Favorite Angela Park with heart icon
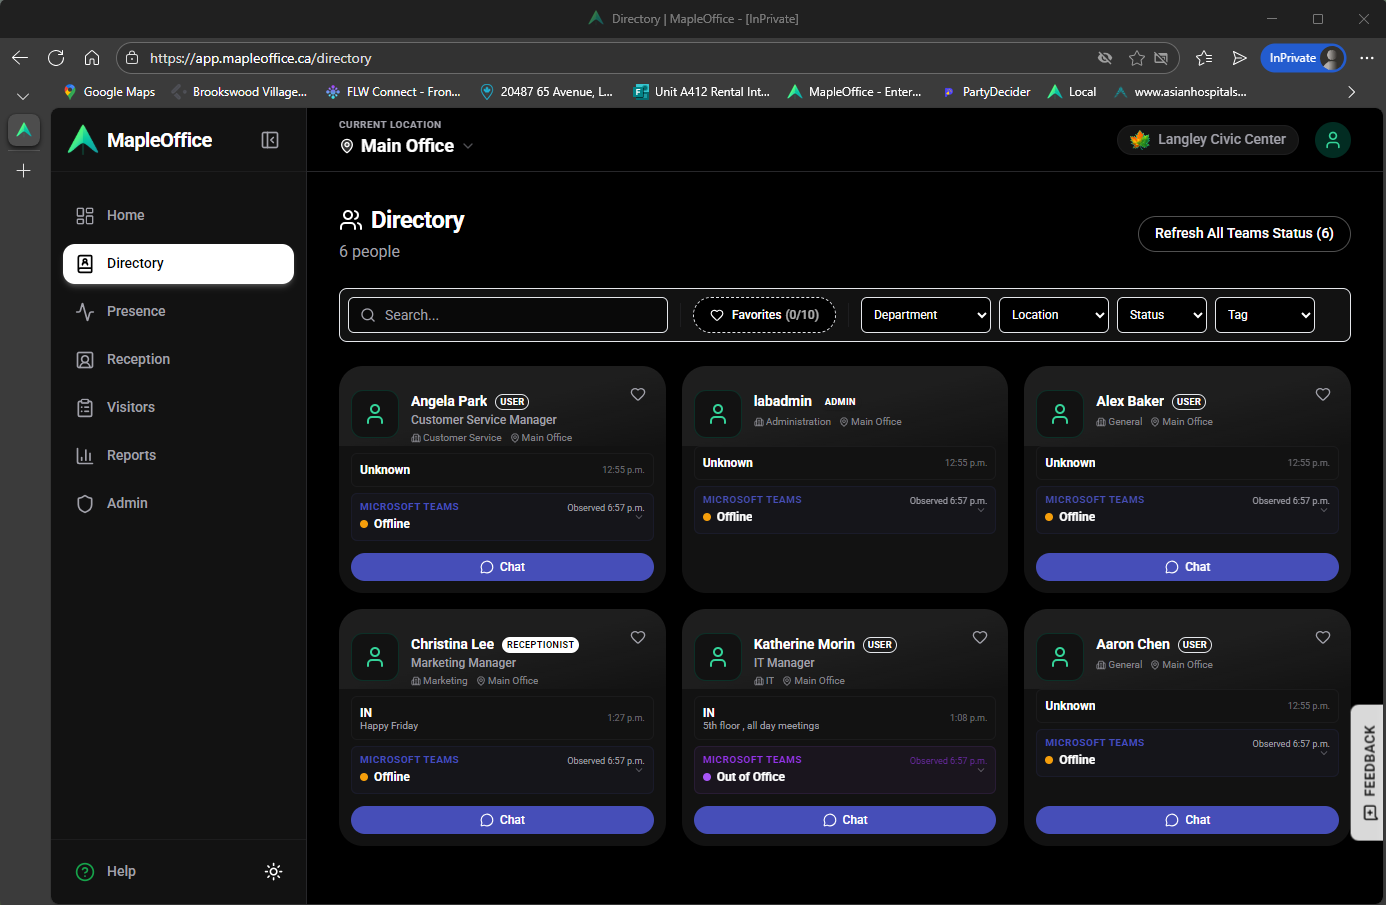The width and height of the screenshot is (1386, 905). 638,394
